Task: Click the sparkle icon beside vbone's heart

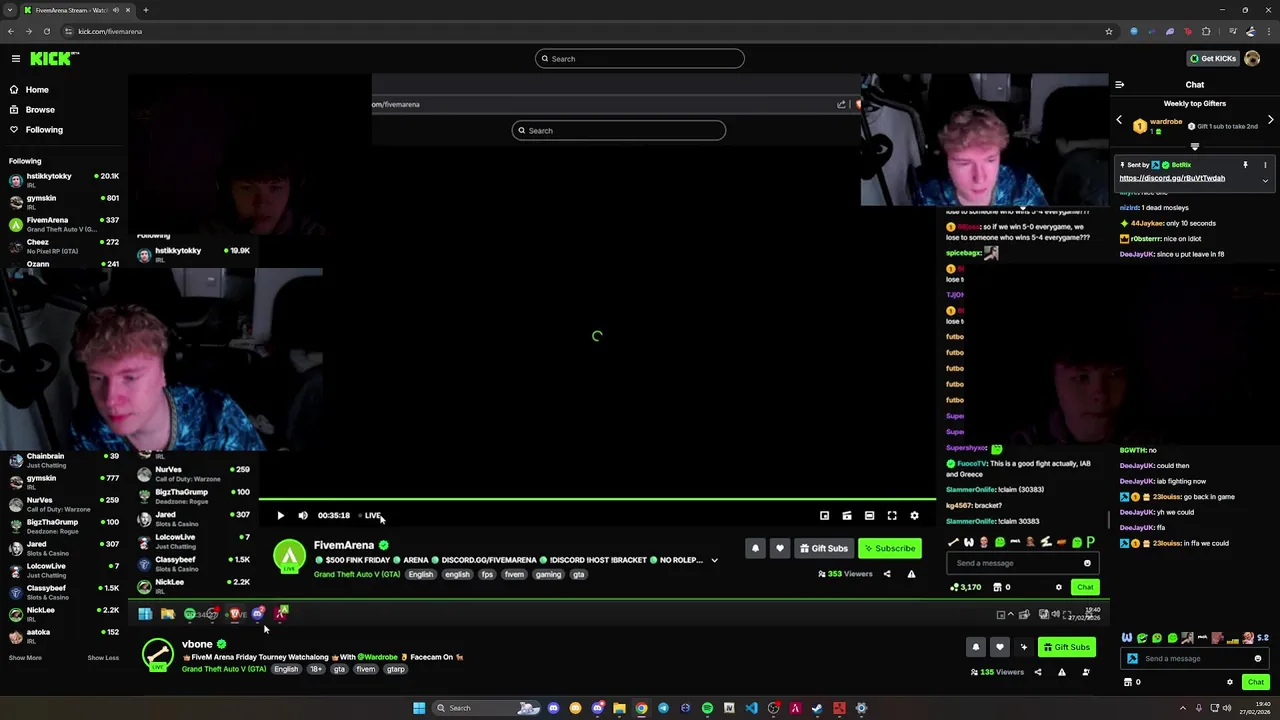Action: tap(1023, 648)
